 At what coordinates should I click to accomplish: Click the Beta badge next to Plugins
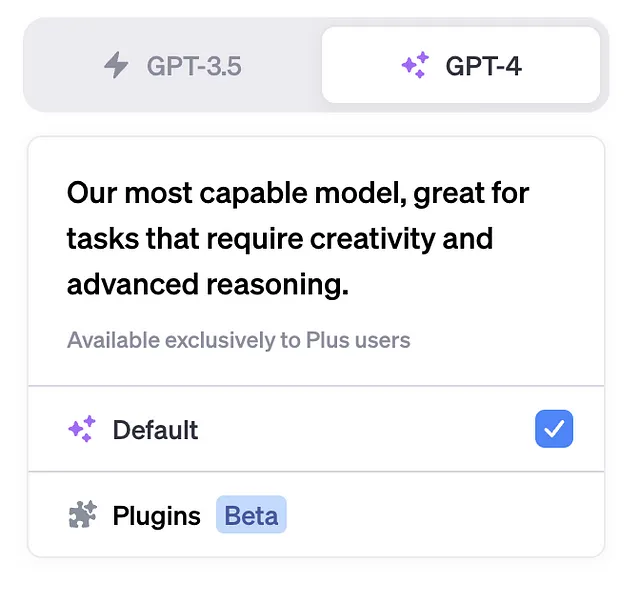point(251,515)
